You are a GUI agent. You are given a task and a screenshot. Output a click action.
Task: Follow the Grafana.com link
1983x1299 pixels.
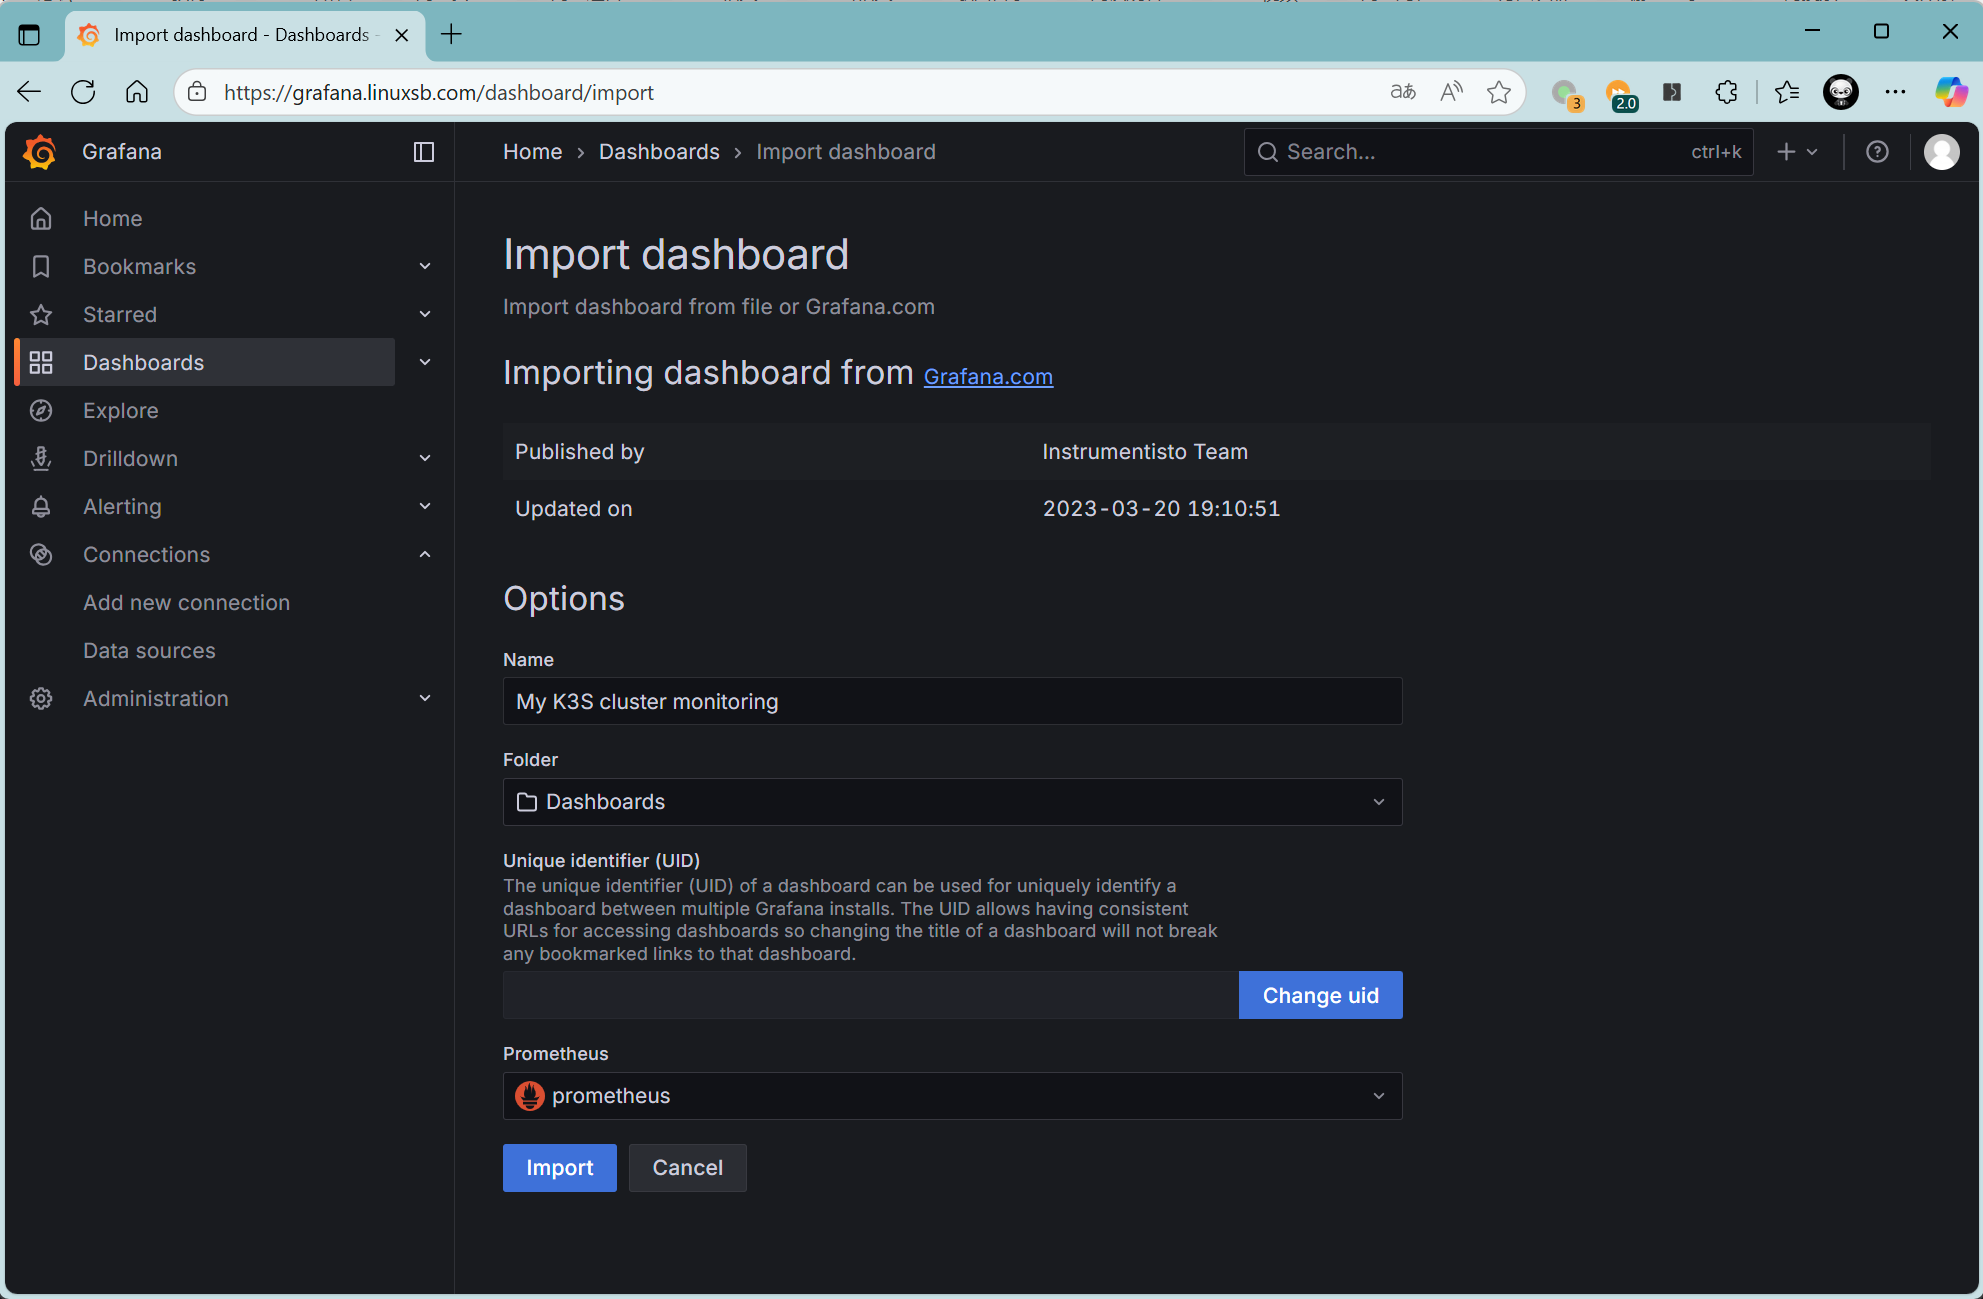tap(987, 376)
